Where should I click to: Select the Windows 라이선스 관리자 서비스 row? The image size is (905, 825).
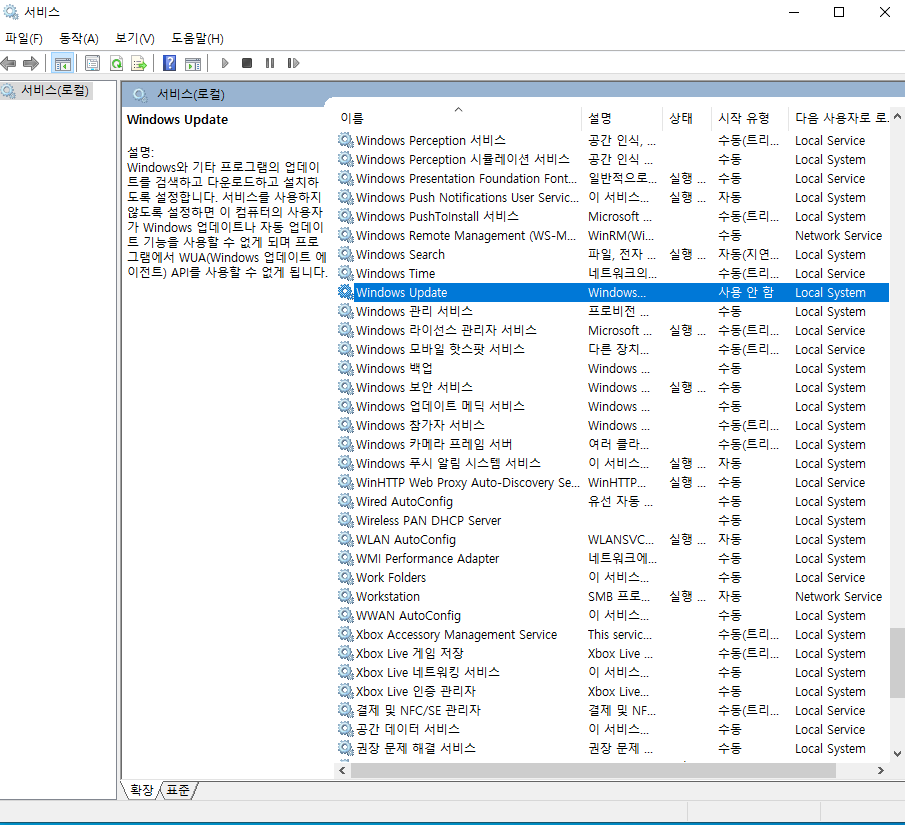coord(612,330)
